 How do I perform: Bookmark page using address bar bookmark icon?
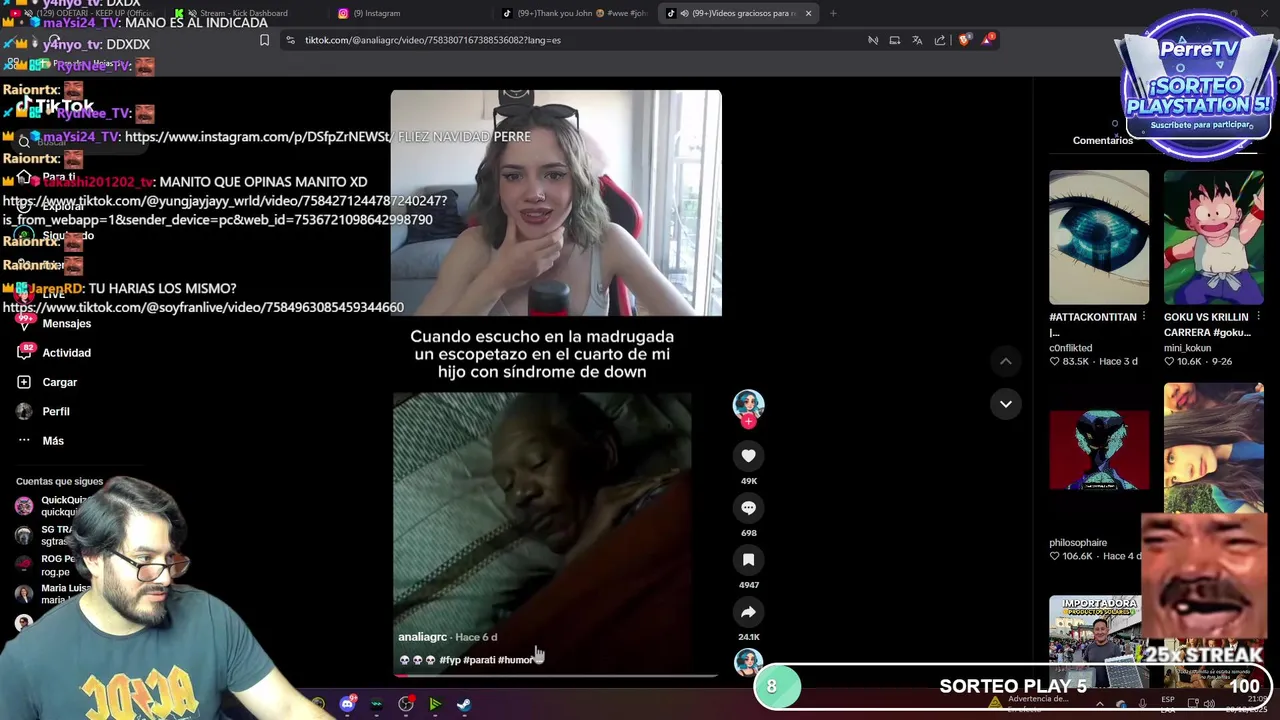[x=264, y=40]
